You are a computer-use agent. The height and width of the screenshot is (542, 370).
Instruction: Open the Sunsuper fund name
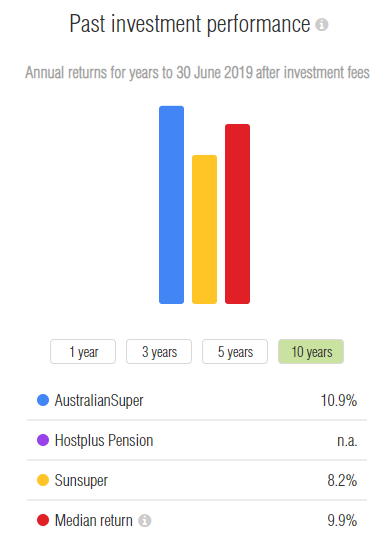point(81,480)
